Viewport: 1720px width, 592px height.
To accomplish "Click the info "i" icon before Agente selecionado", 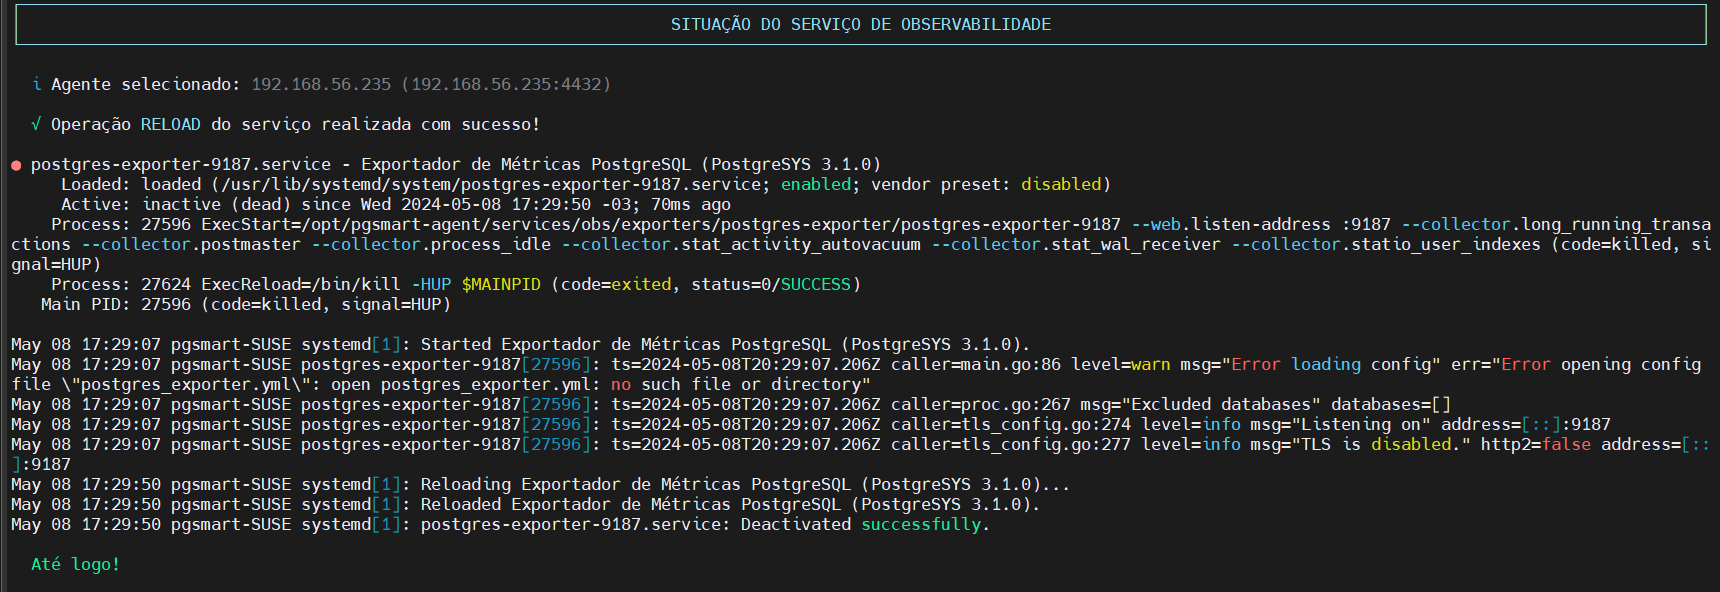I will click(x=37, y=84).
